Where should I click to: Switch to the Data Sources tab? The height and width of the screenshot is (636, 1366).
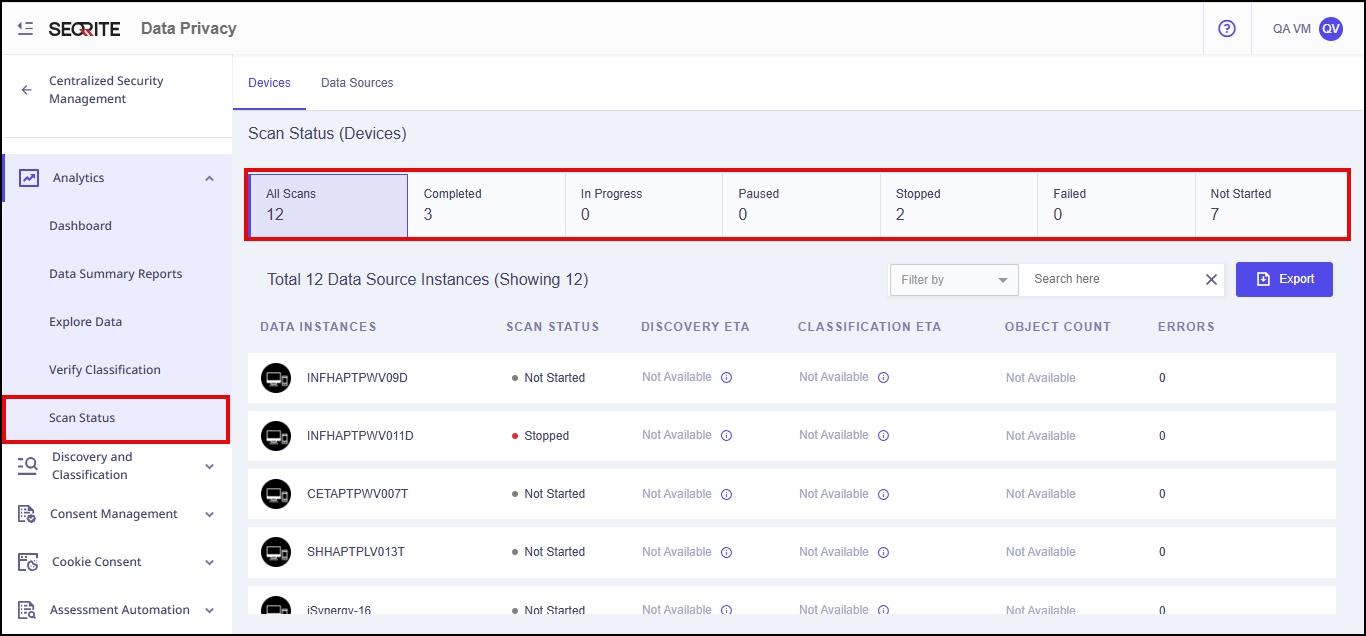tap(357, 83)
